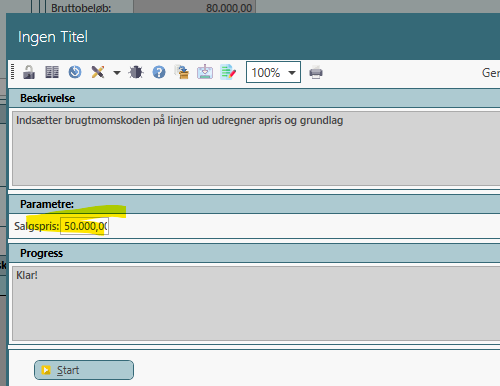Click the toolbar drag handle grip
Screen dimensions: 500x386
(13, 72)
